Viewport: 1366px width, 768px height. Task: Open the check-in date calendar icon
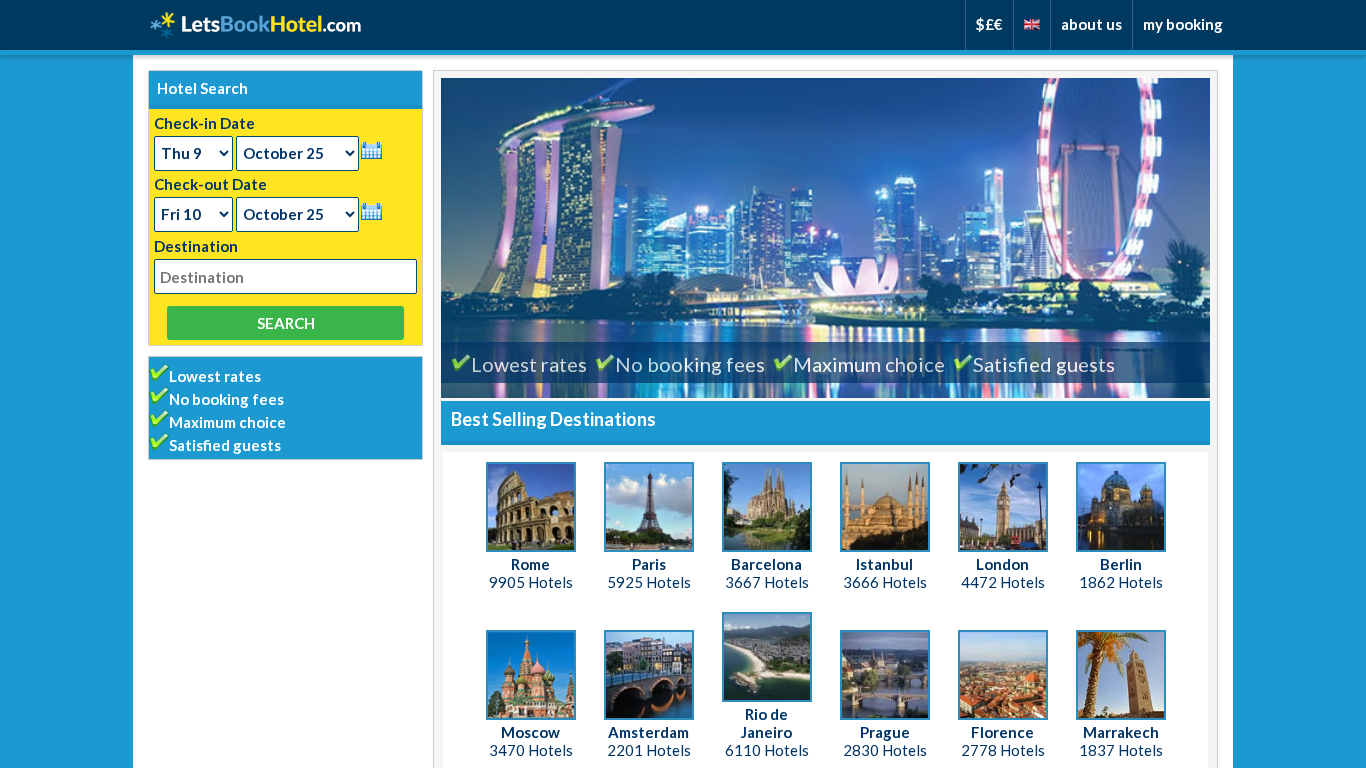tap(371, 151)
